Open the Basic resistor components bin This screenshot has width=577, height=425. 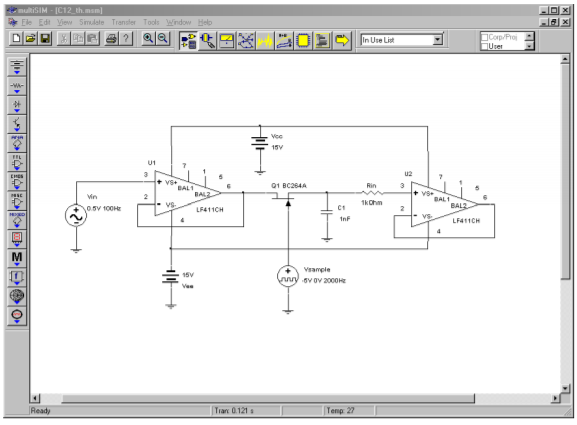17,86
